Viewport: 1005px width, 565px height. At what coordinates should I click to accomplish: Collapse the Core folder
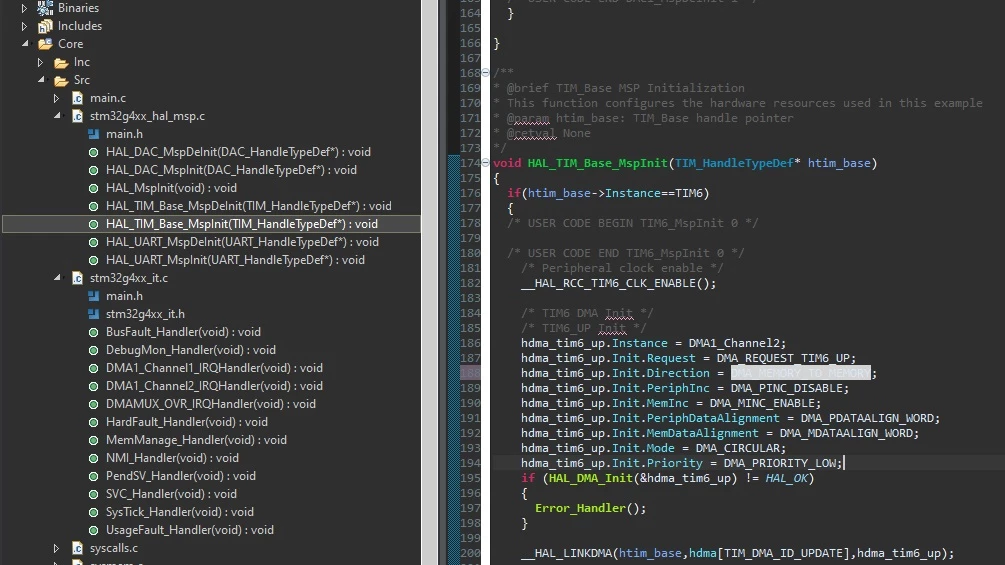coord(25,44)
